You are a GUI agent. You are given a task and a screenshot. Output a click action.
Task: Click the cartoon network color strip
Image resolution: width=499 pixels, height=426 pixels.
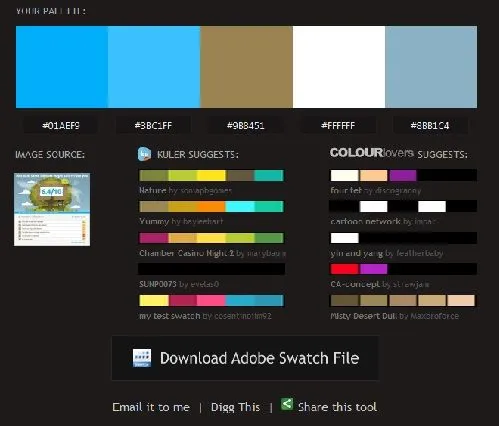[403, 206]
